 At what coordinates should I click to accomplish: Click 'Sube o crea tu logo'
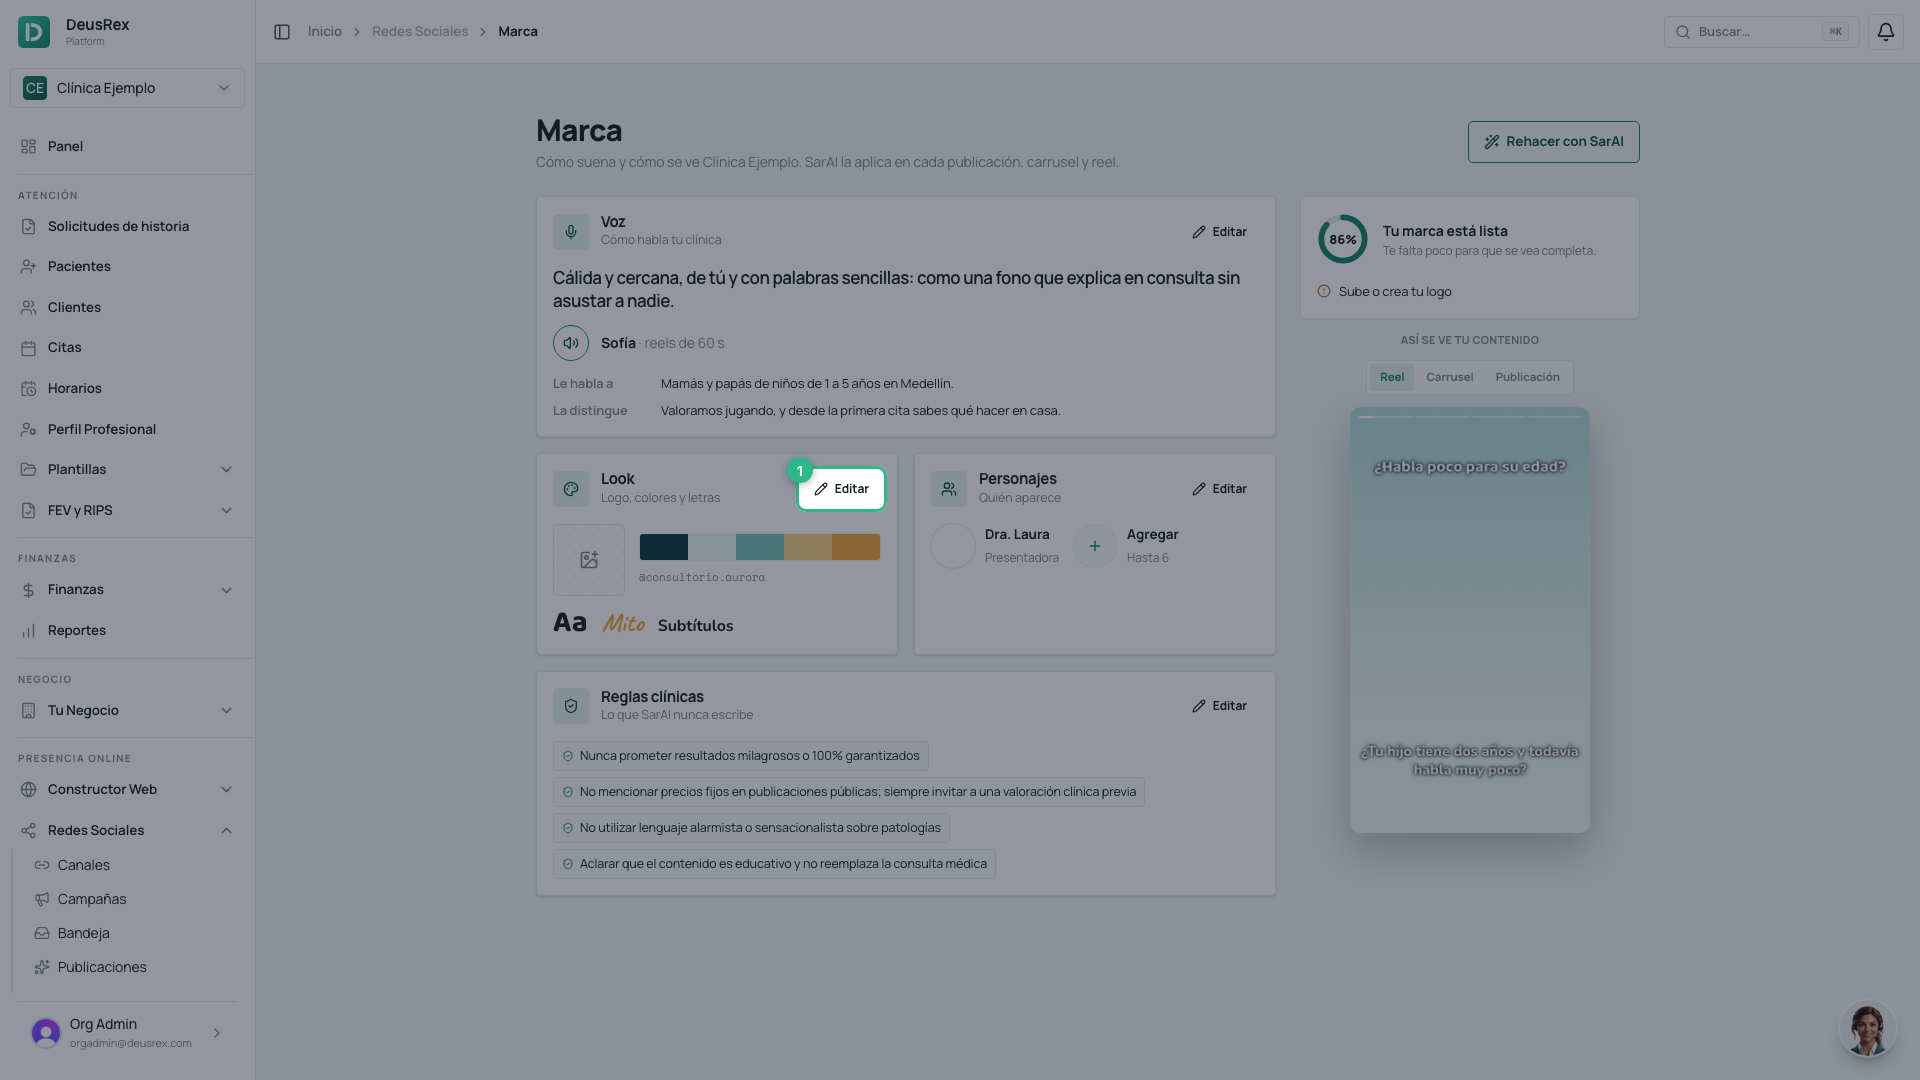point(1395,292)
